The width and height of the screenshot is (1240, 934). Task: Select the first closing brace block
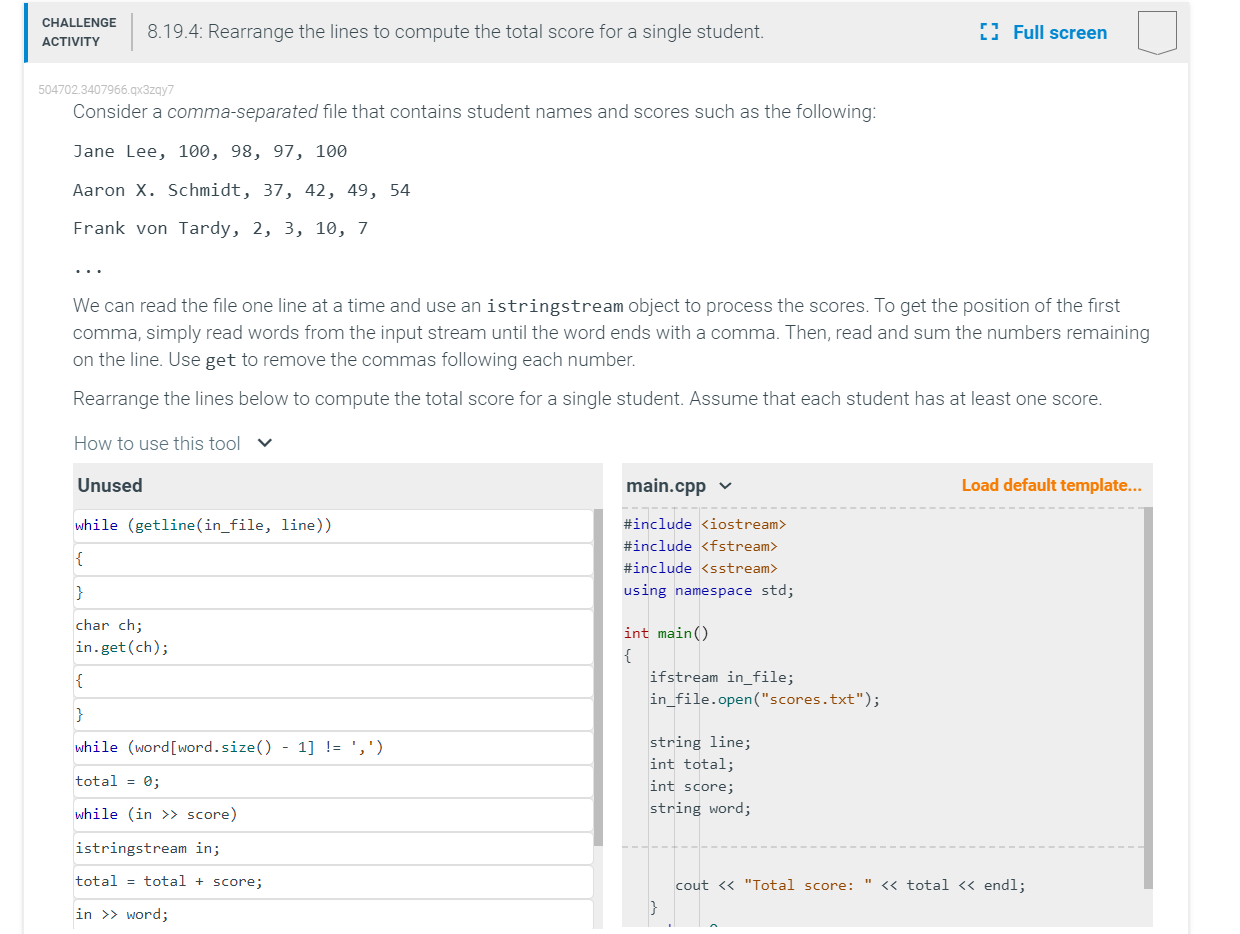[x=333, y=592]
